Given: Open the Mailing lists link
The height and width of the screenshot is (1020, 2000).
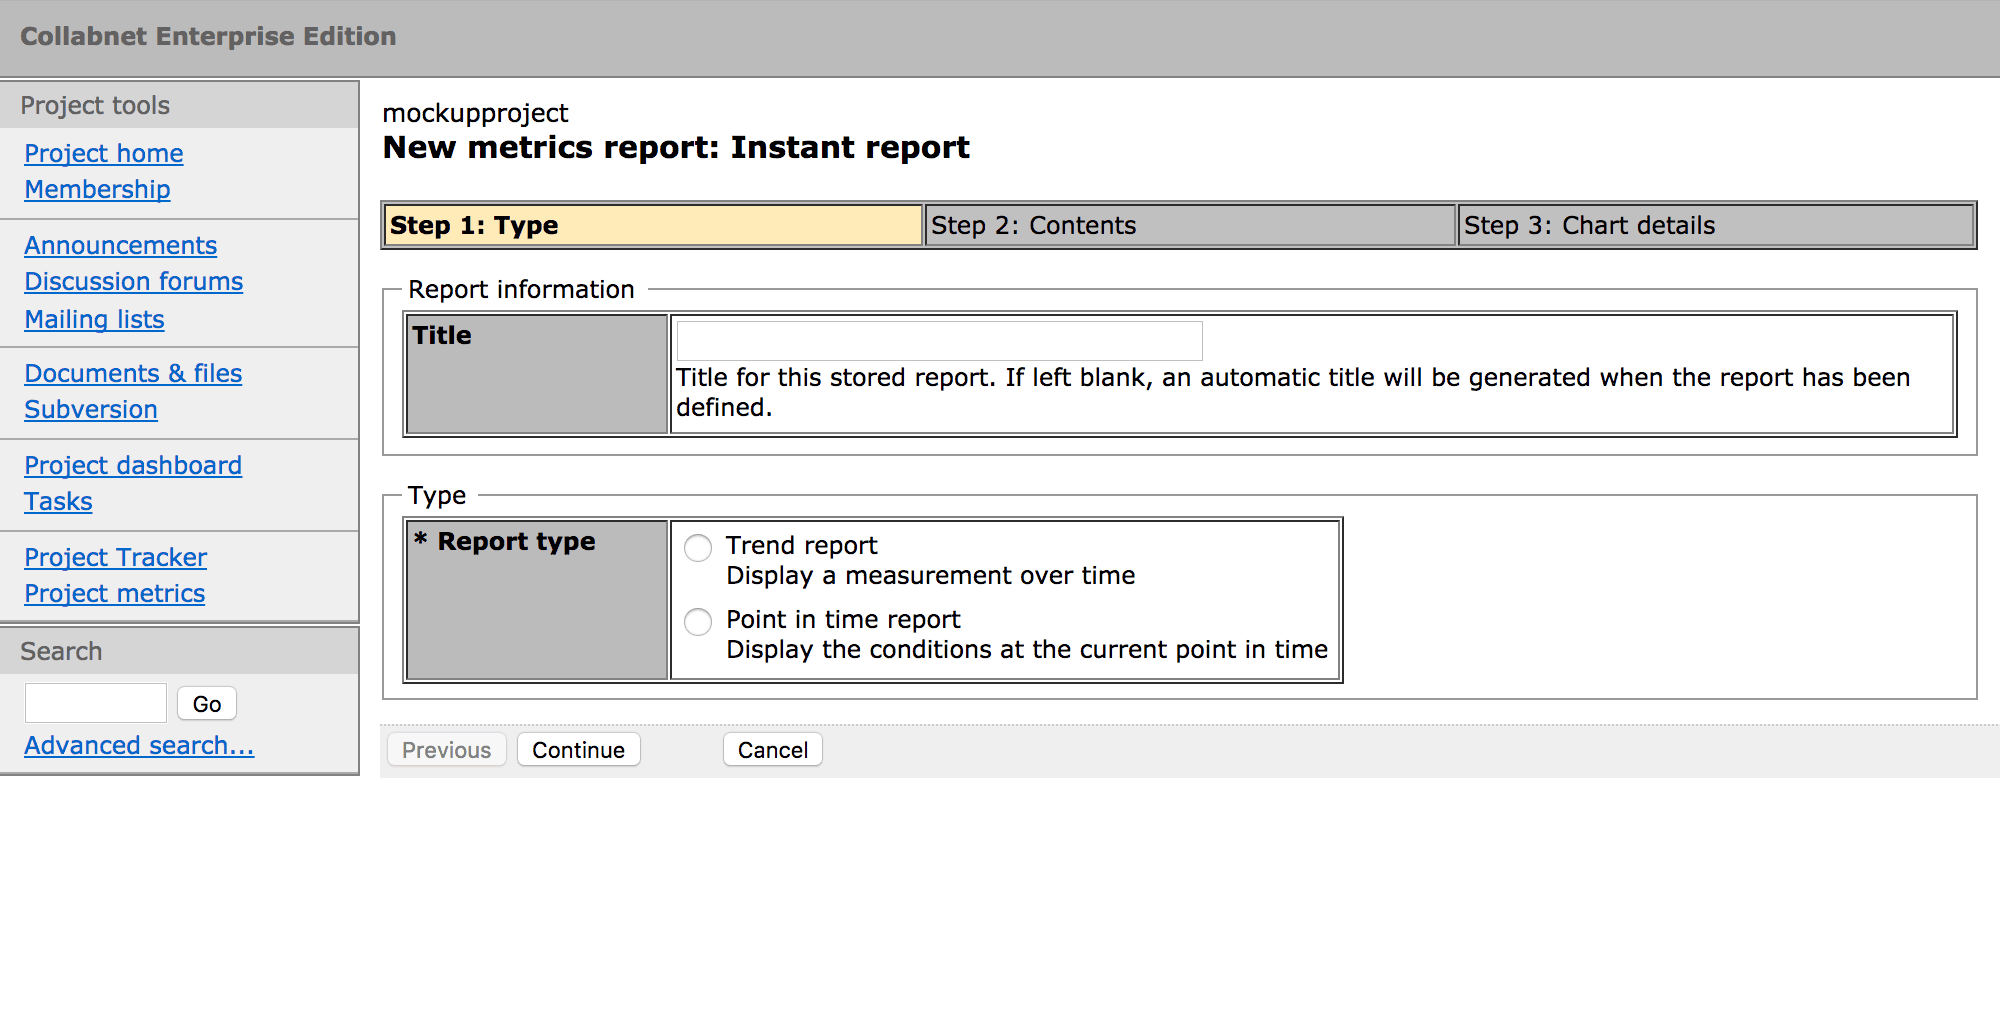Looking at the screenshot, I should [x=94, y=320].
